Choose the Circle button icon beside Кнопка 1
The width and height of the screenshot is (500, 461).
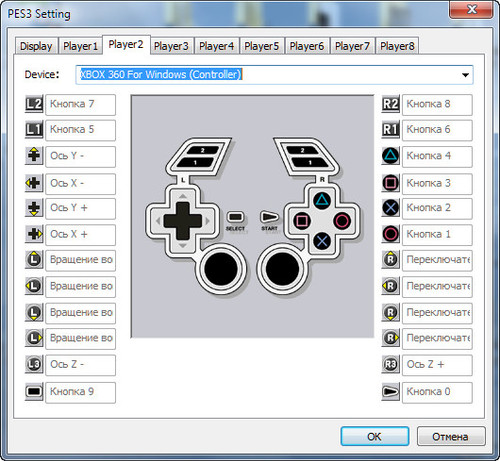(x=391, y=234)
